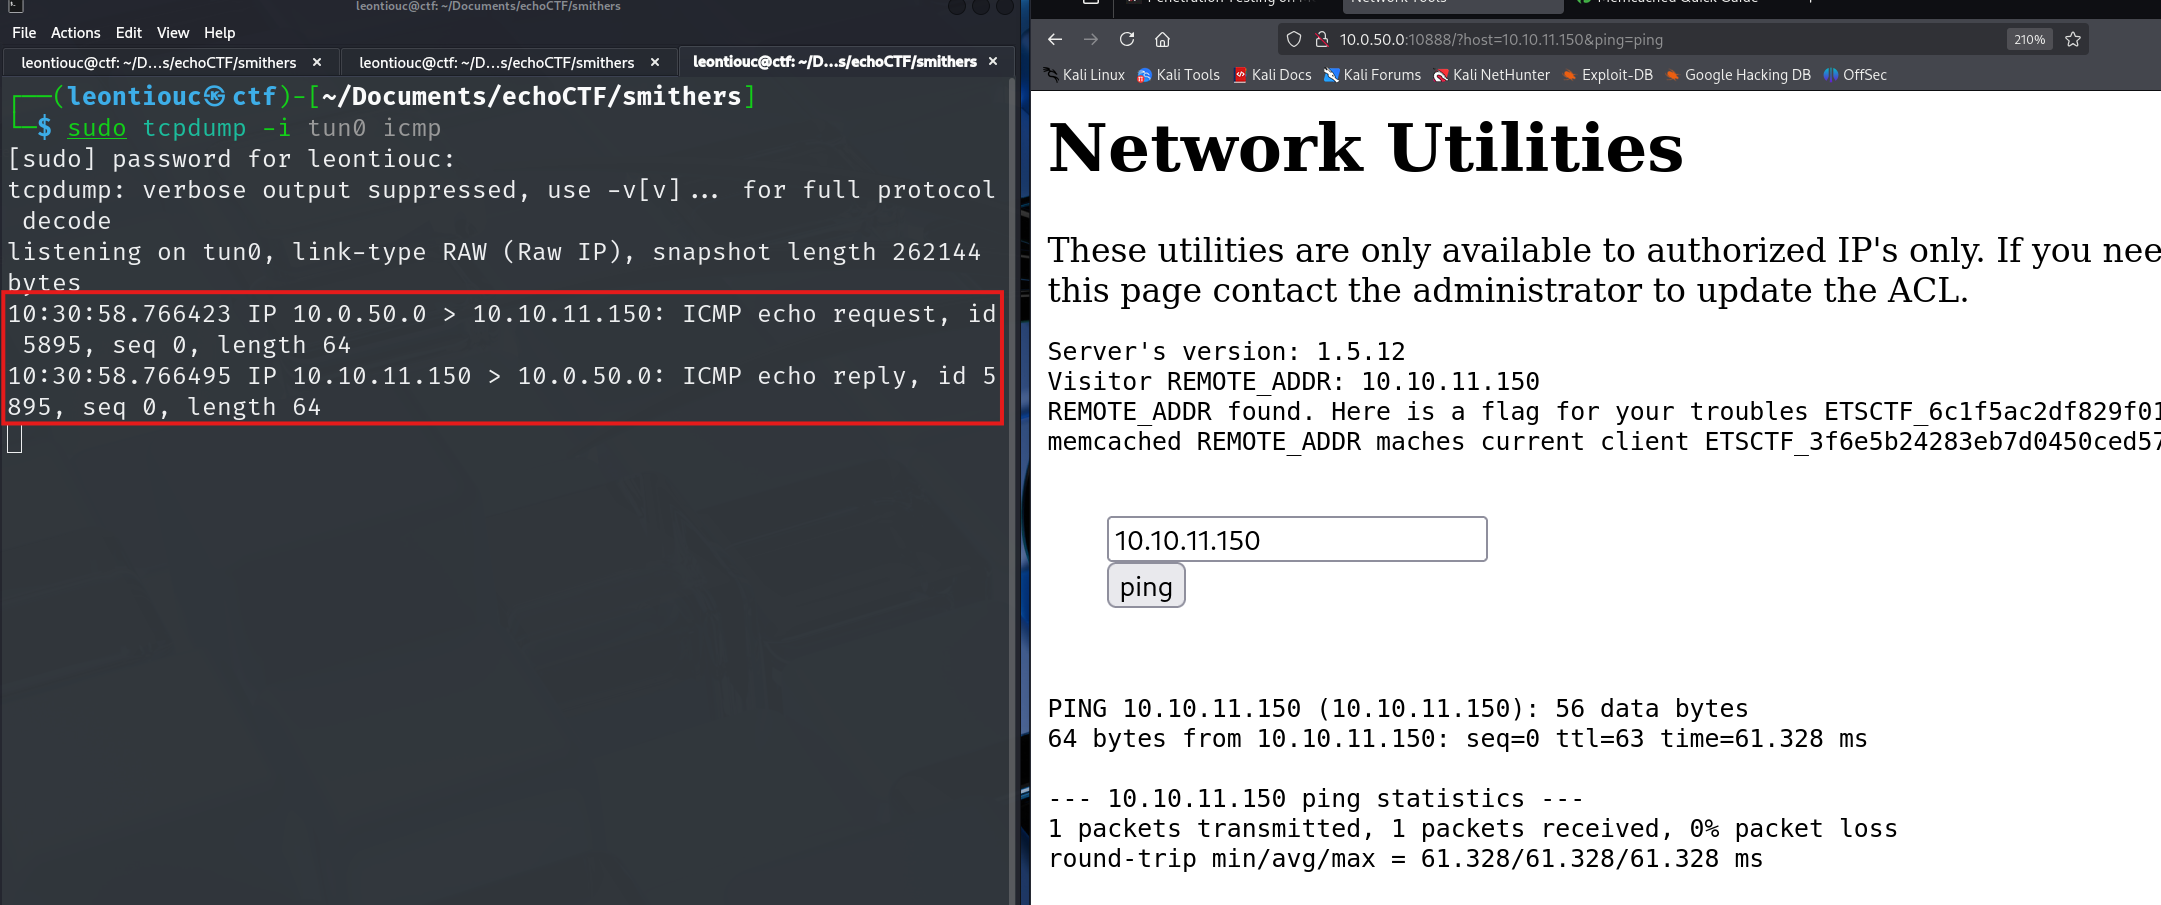Click the insecure connection padlock icon
Viewport: 2161px width, 905px height.
click(1321, 39)
